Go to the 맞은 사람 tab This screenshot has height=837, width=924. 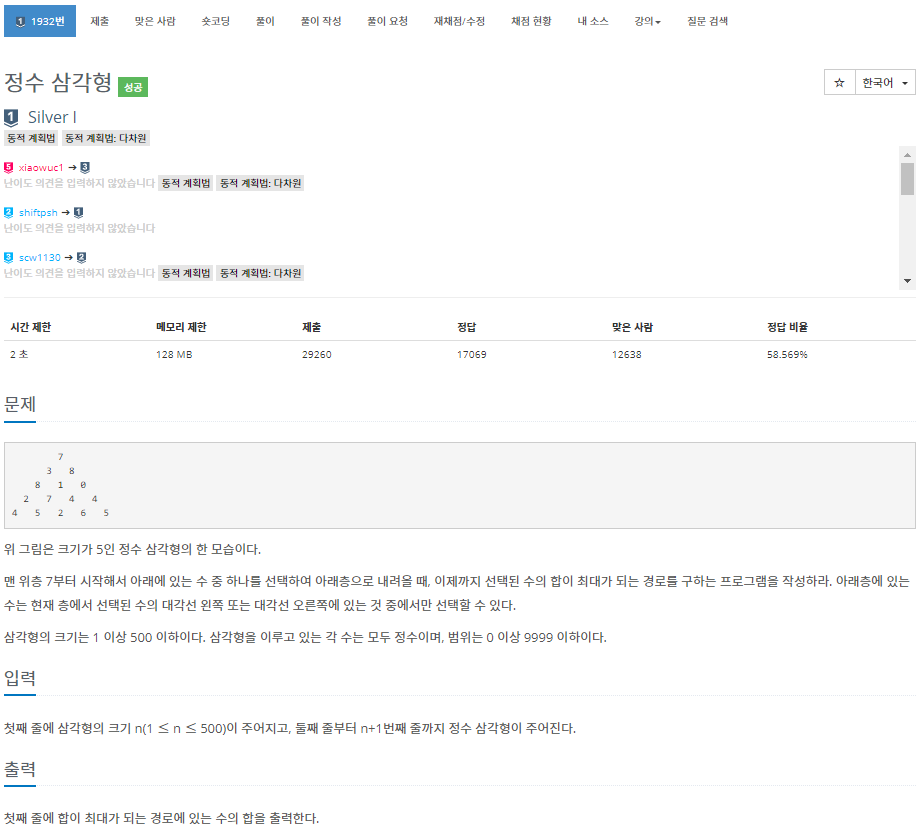pos(155,21)
